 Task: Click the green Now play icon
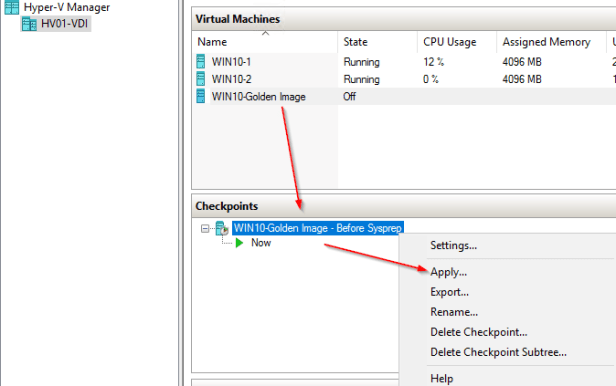pos(239,243)
